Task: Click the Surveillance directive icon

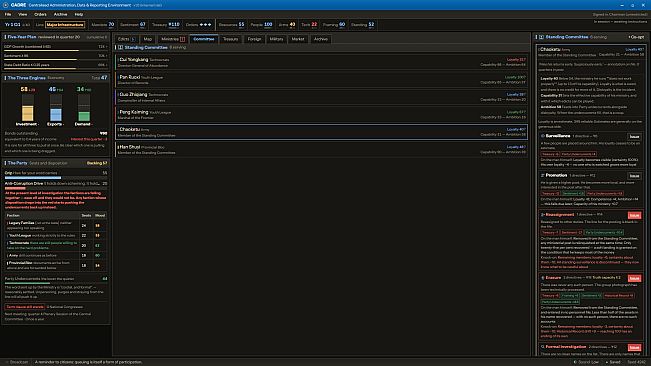Action: [543, 136]
